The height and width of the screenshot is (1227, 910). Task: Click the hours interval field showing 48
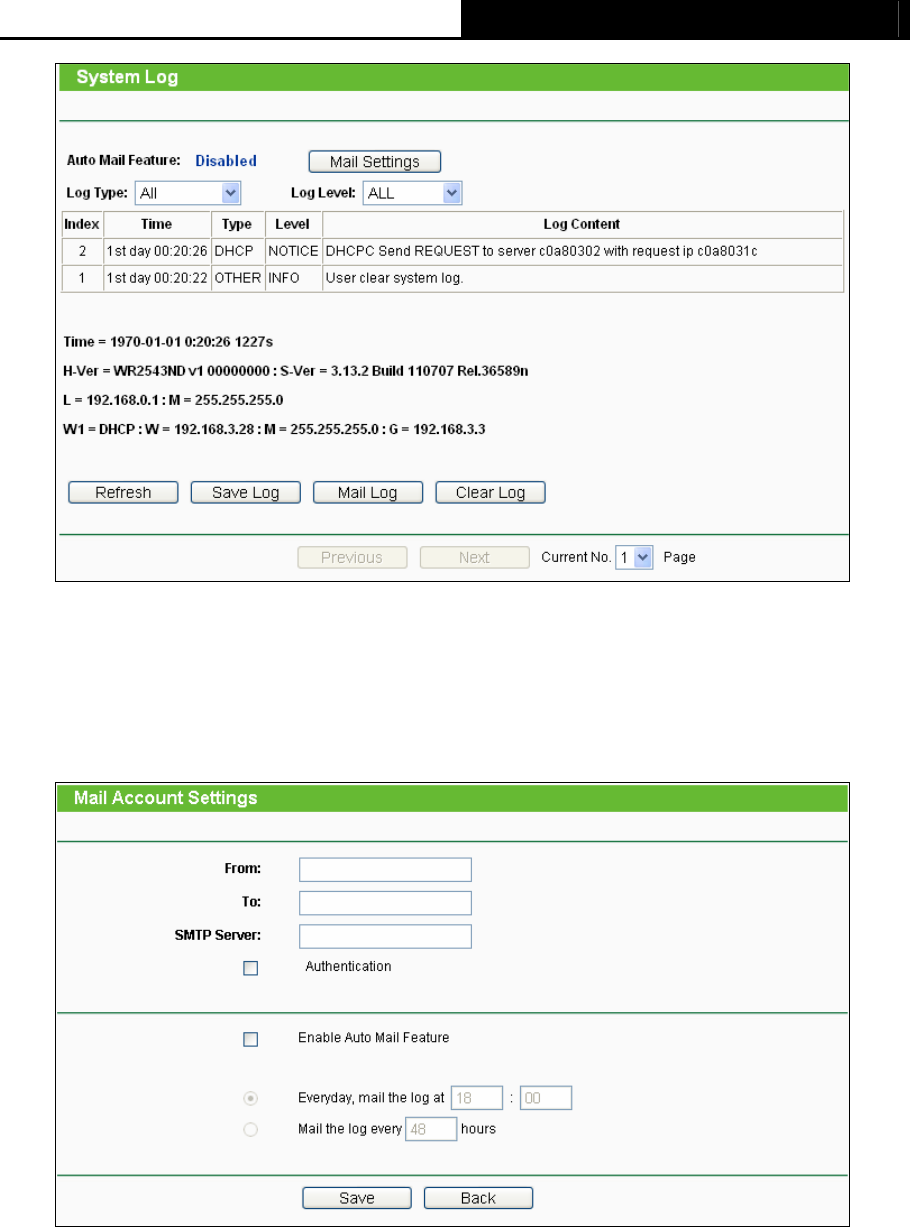[x=430, y=1129]
